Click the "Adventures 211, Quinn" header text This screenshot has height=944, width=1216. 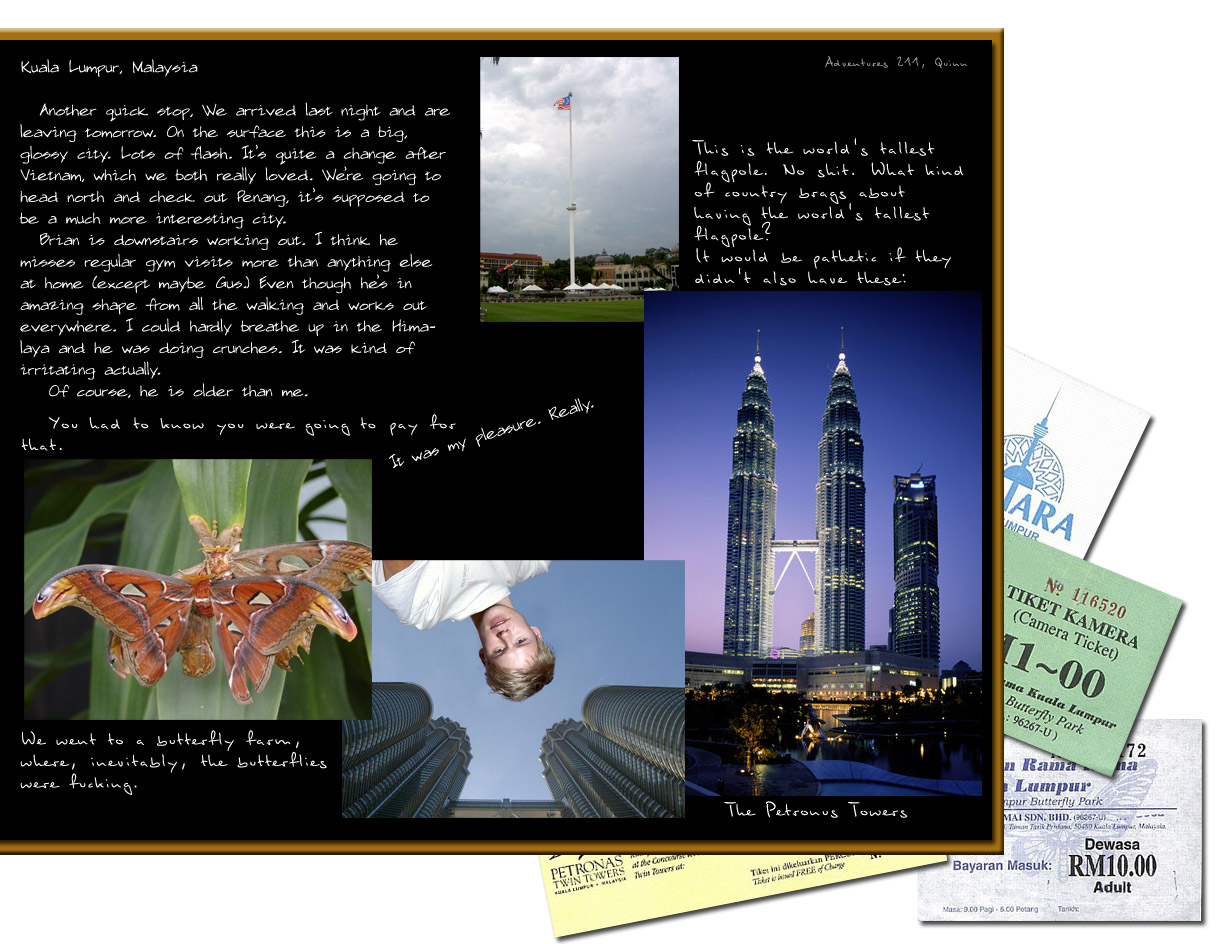click(x=896, y=62)
